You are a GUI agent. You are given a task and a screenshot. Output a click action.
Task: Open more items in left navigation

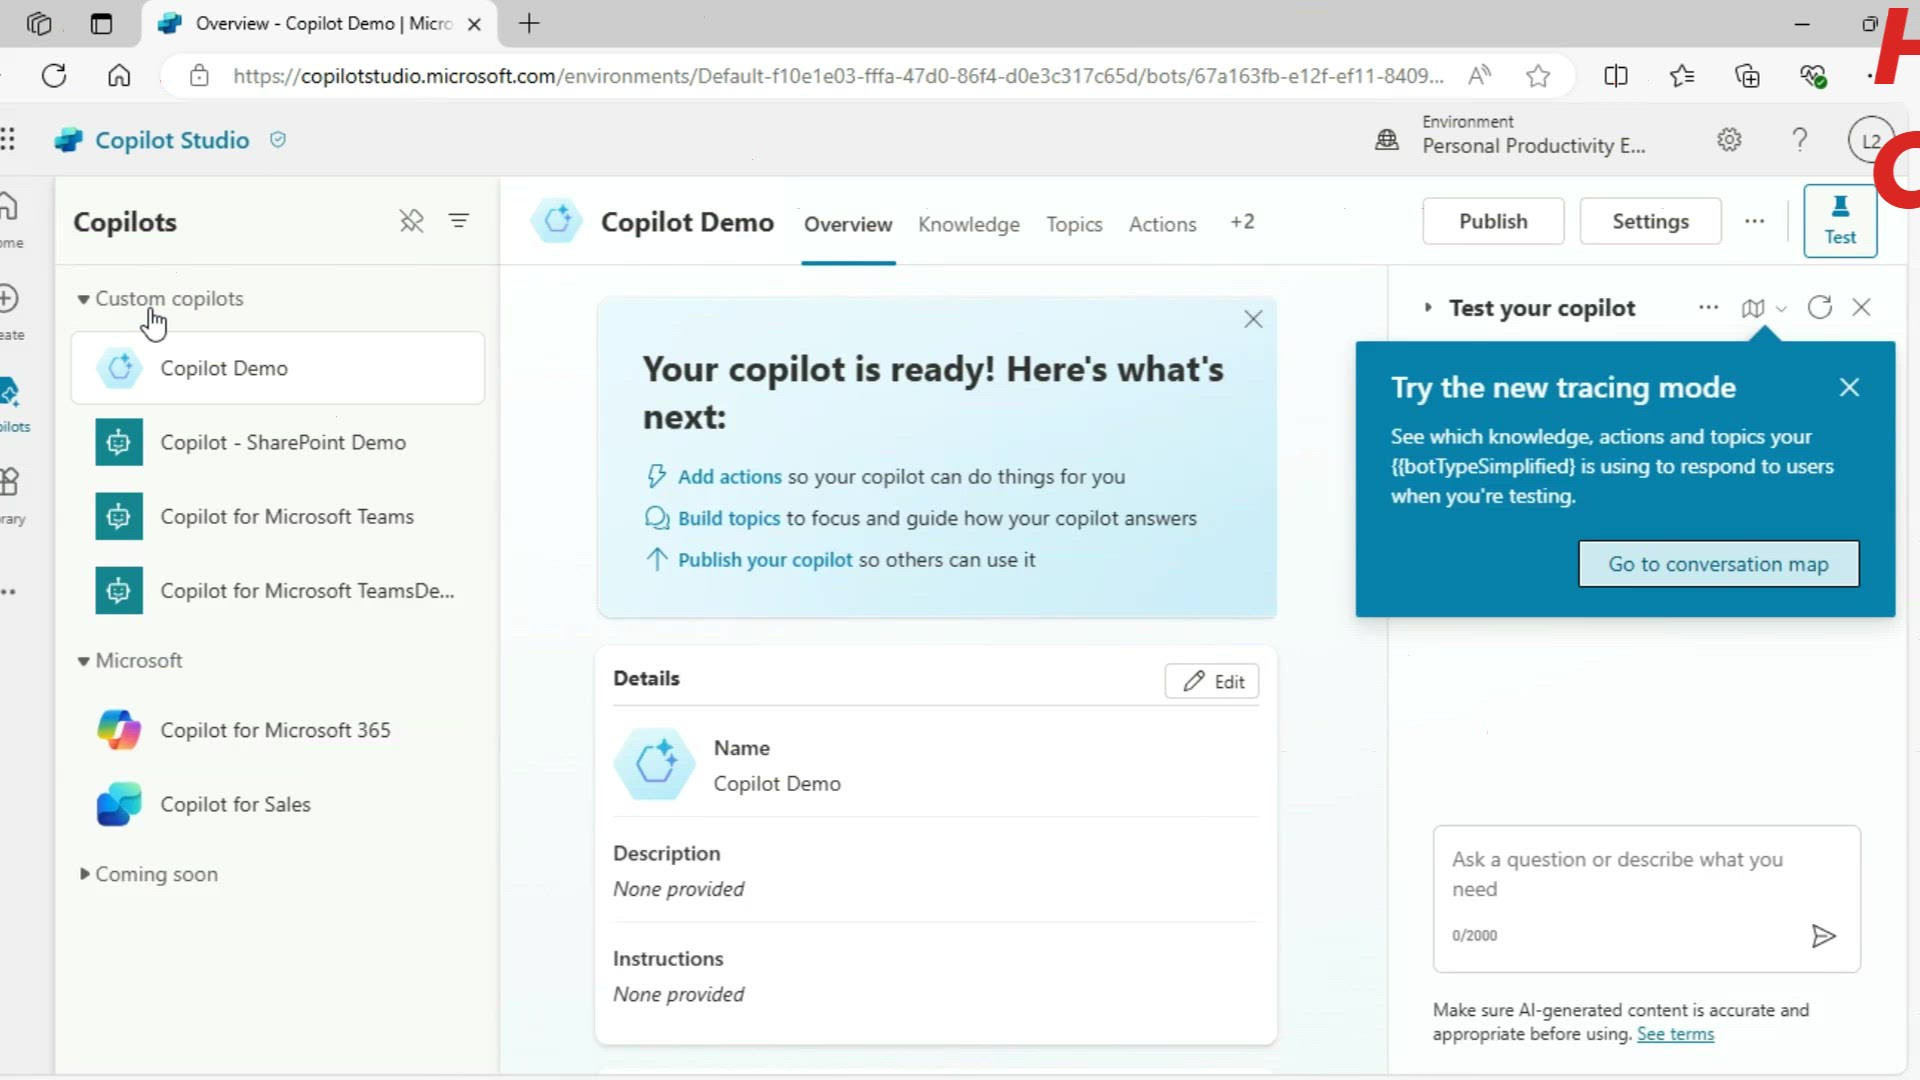9,592
